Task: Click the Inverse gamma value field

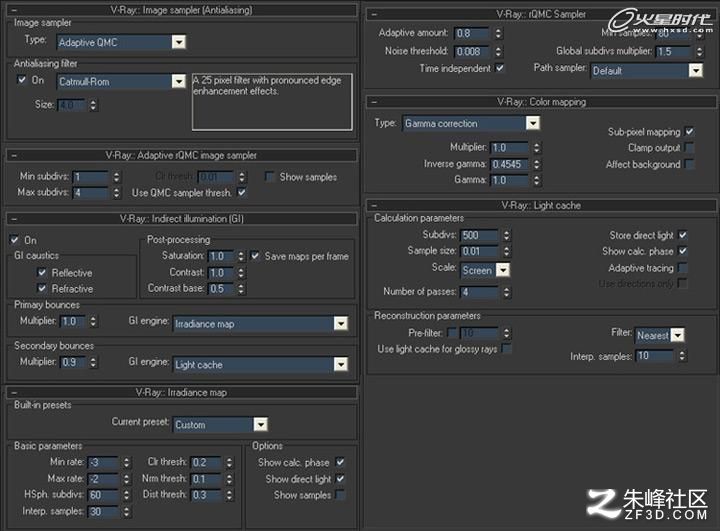Action: 510,164
